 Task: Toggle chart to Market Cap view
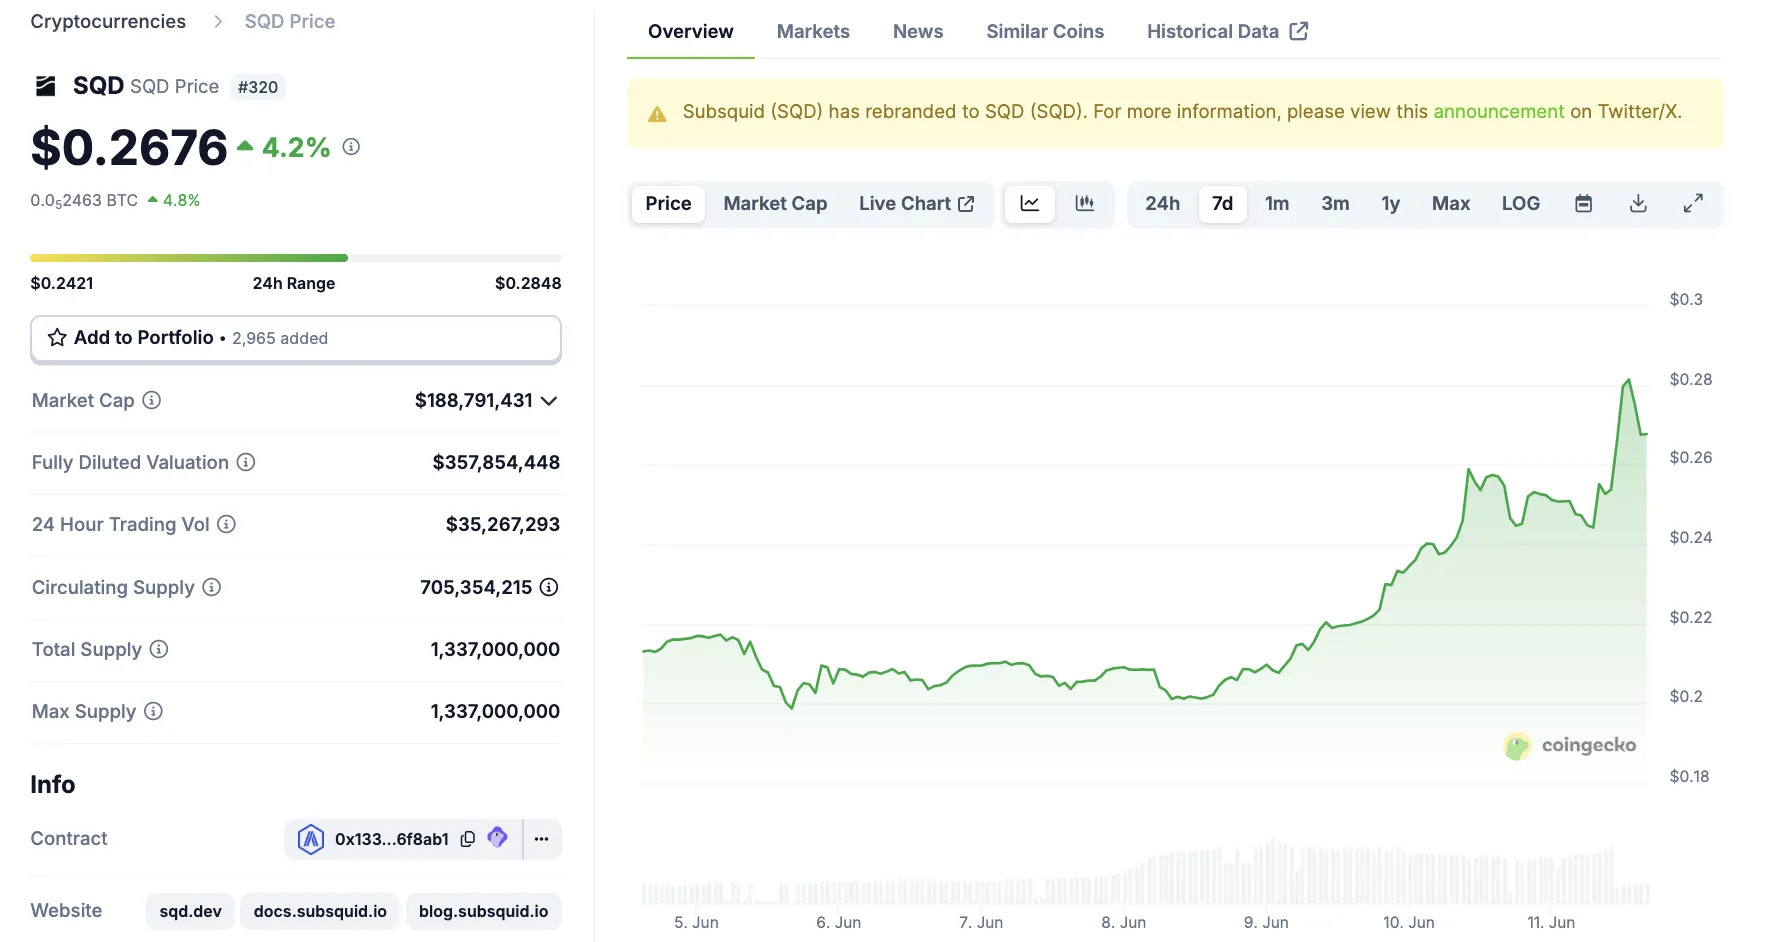point(775,203)
